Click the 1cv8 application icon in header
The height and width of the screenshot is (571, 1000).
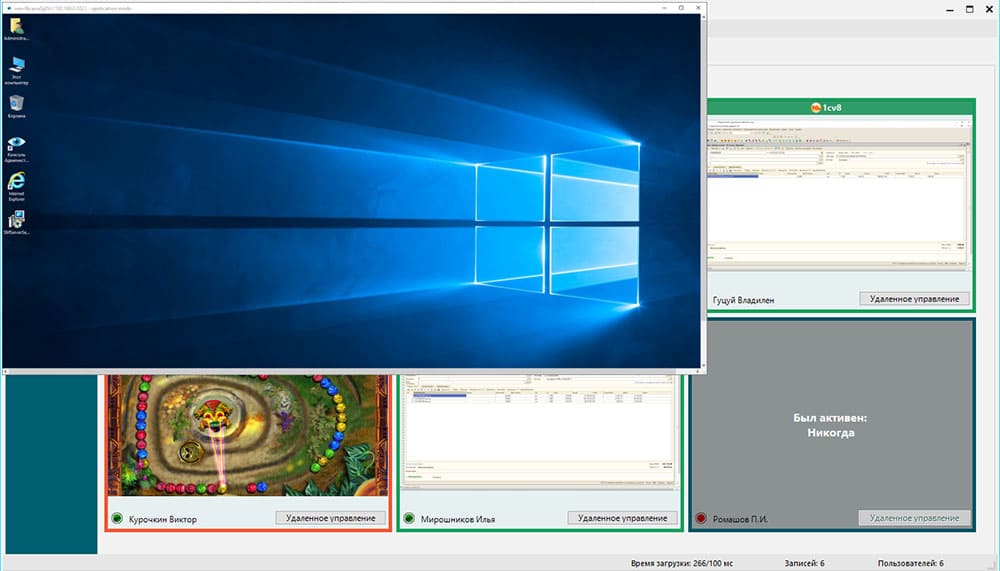pyautogui.click(x=817, y=107)
